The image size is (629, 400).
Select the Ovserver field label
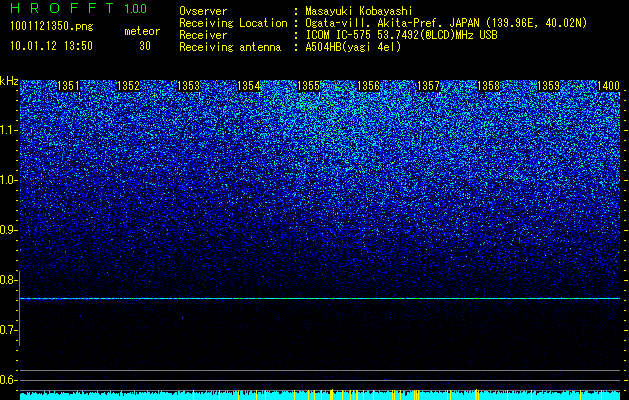pos(203,11)
